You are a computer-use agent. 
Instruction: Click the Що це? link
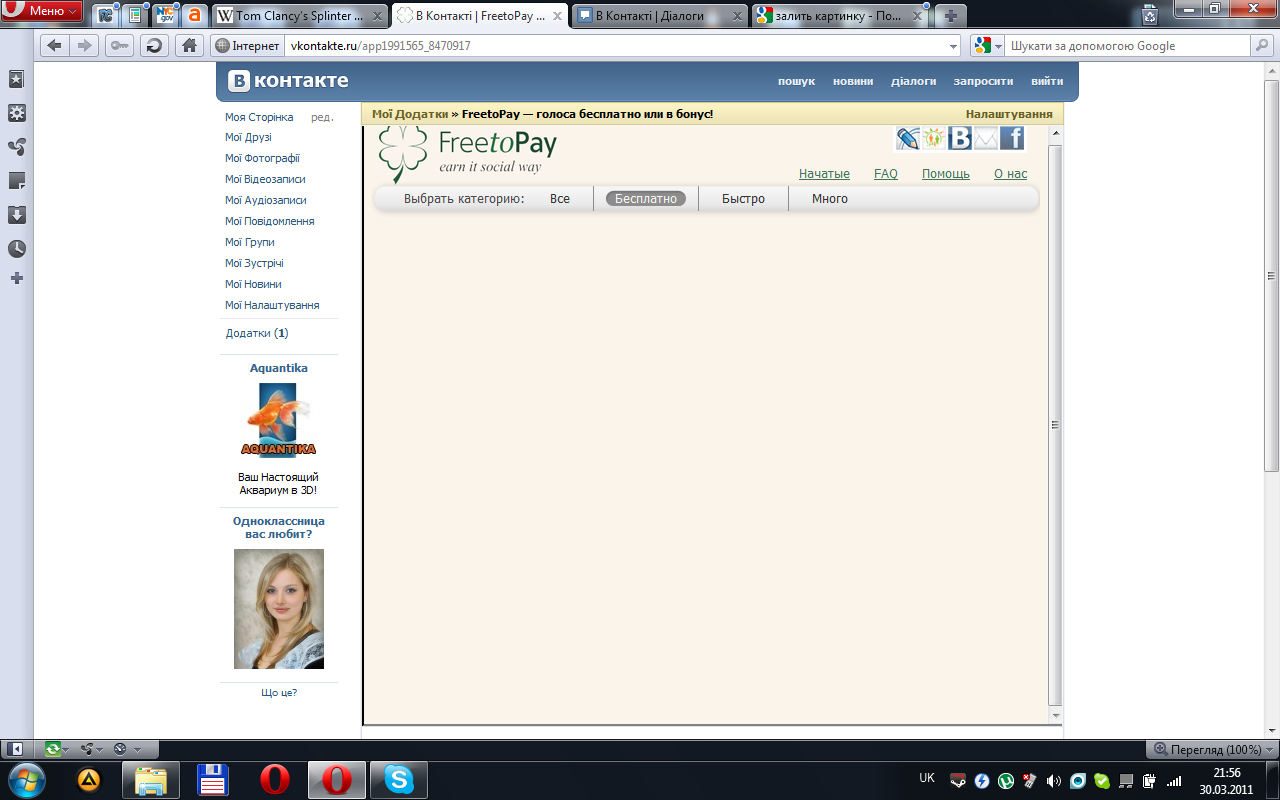coord(279,693)
